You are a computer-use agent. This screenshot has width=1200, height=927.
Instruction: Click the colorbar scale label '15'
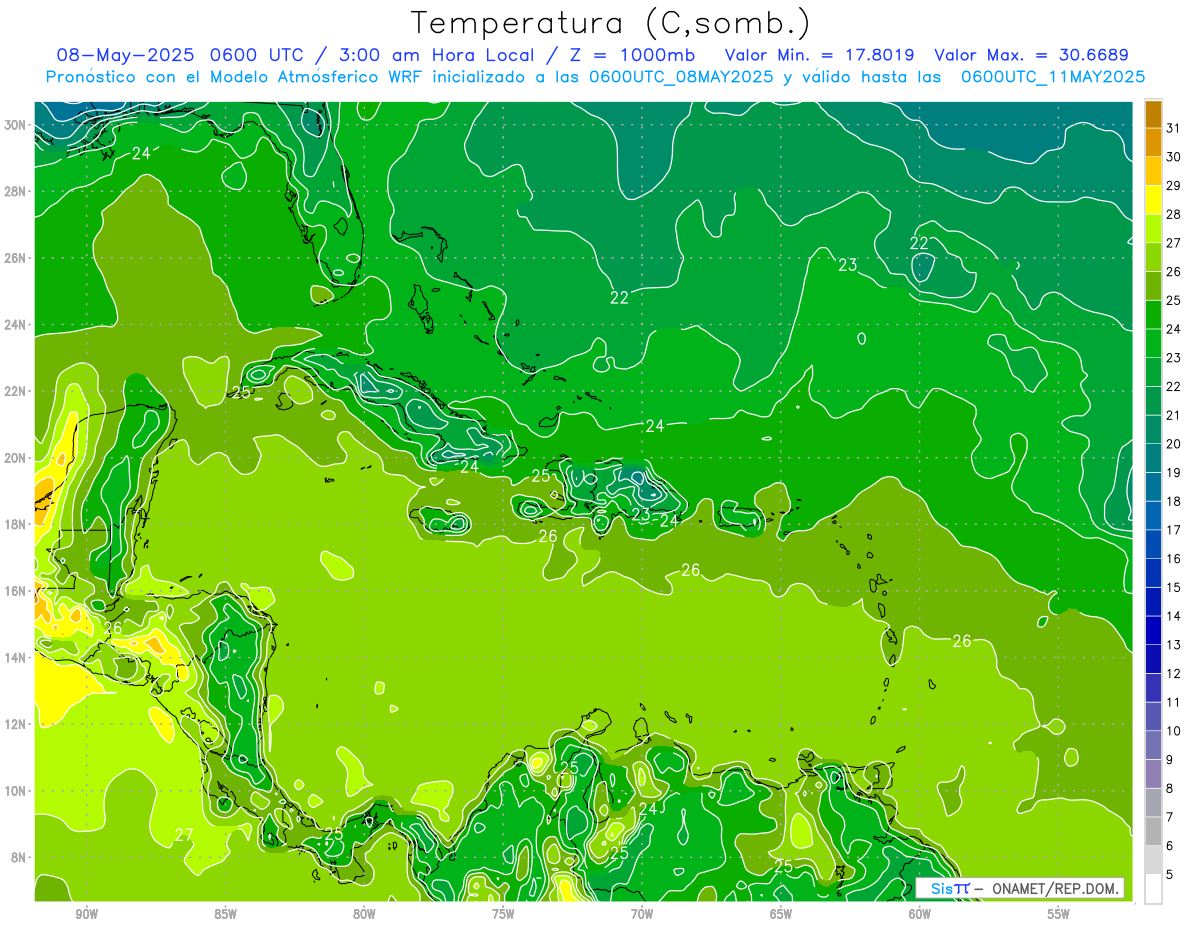(x=1174, y=587)
